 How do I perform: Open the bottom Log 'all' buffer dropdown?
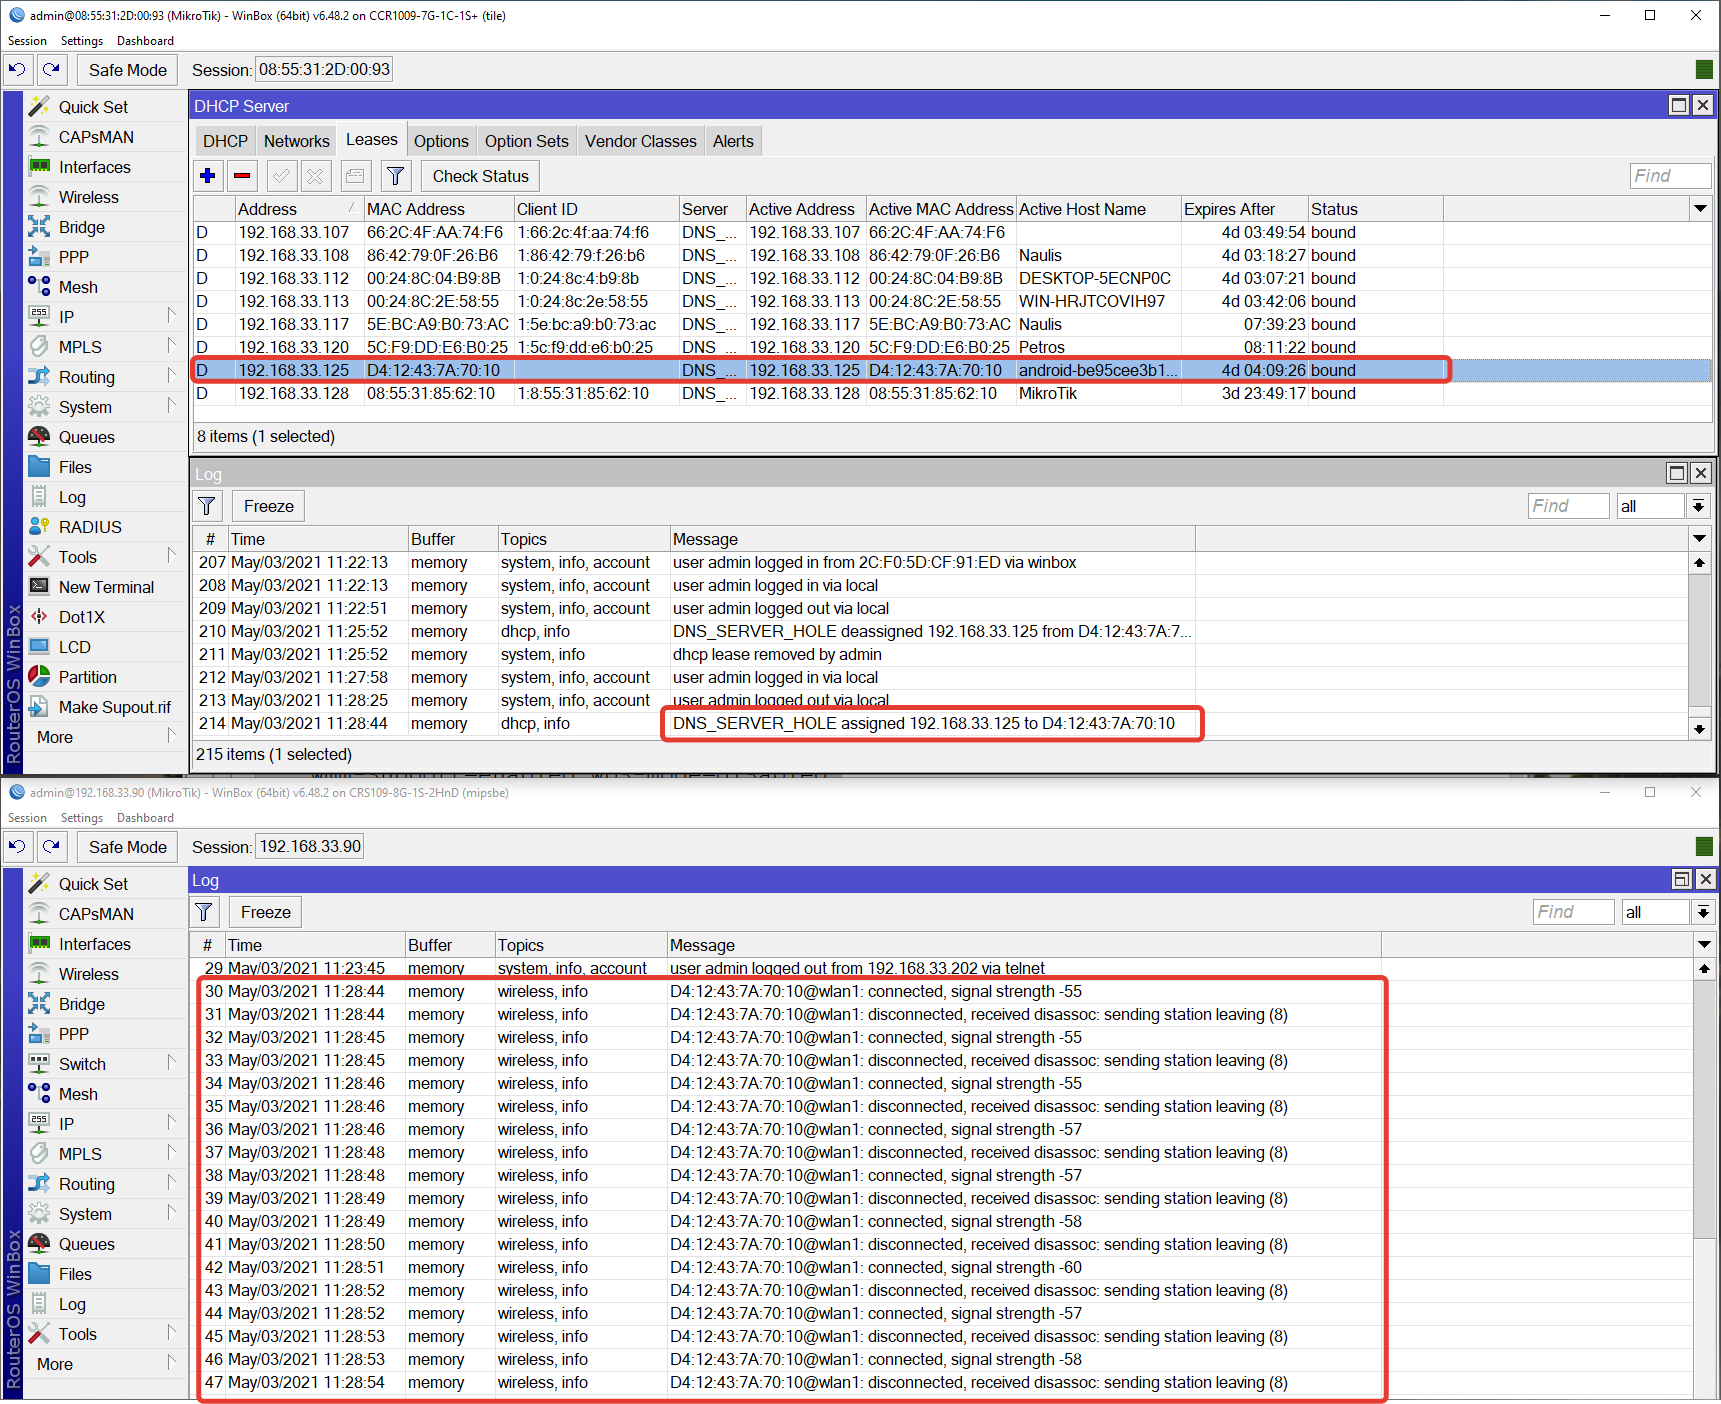coord(1702,912)
